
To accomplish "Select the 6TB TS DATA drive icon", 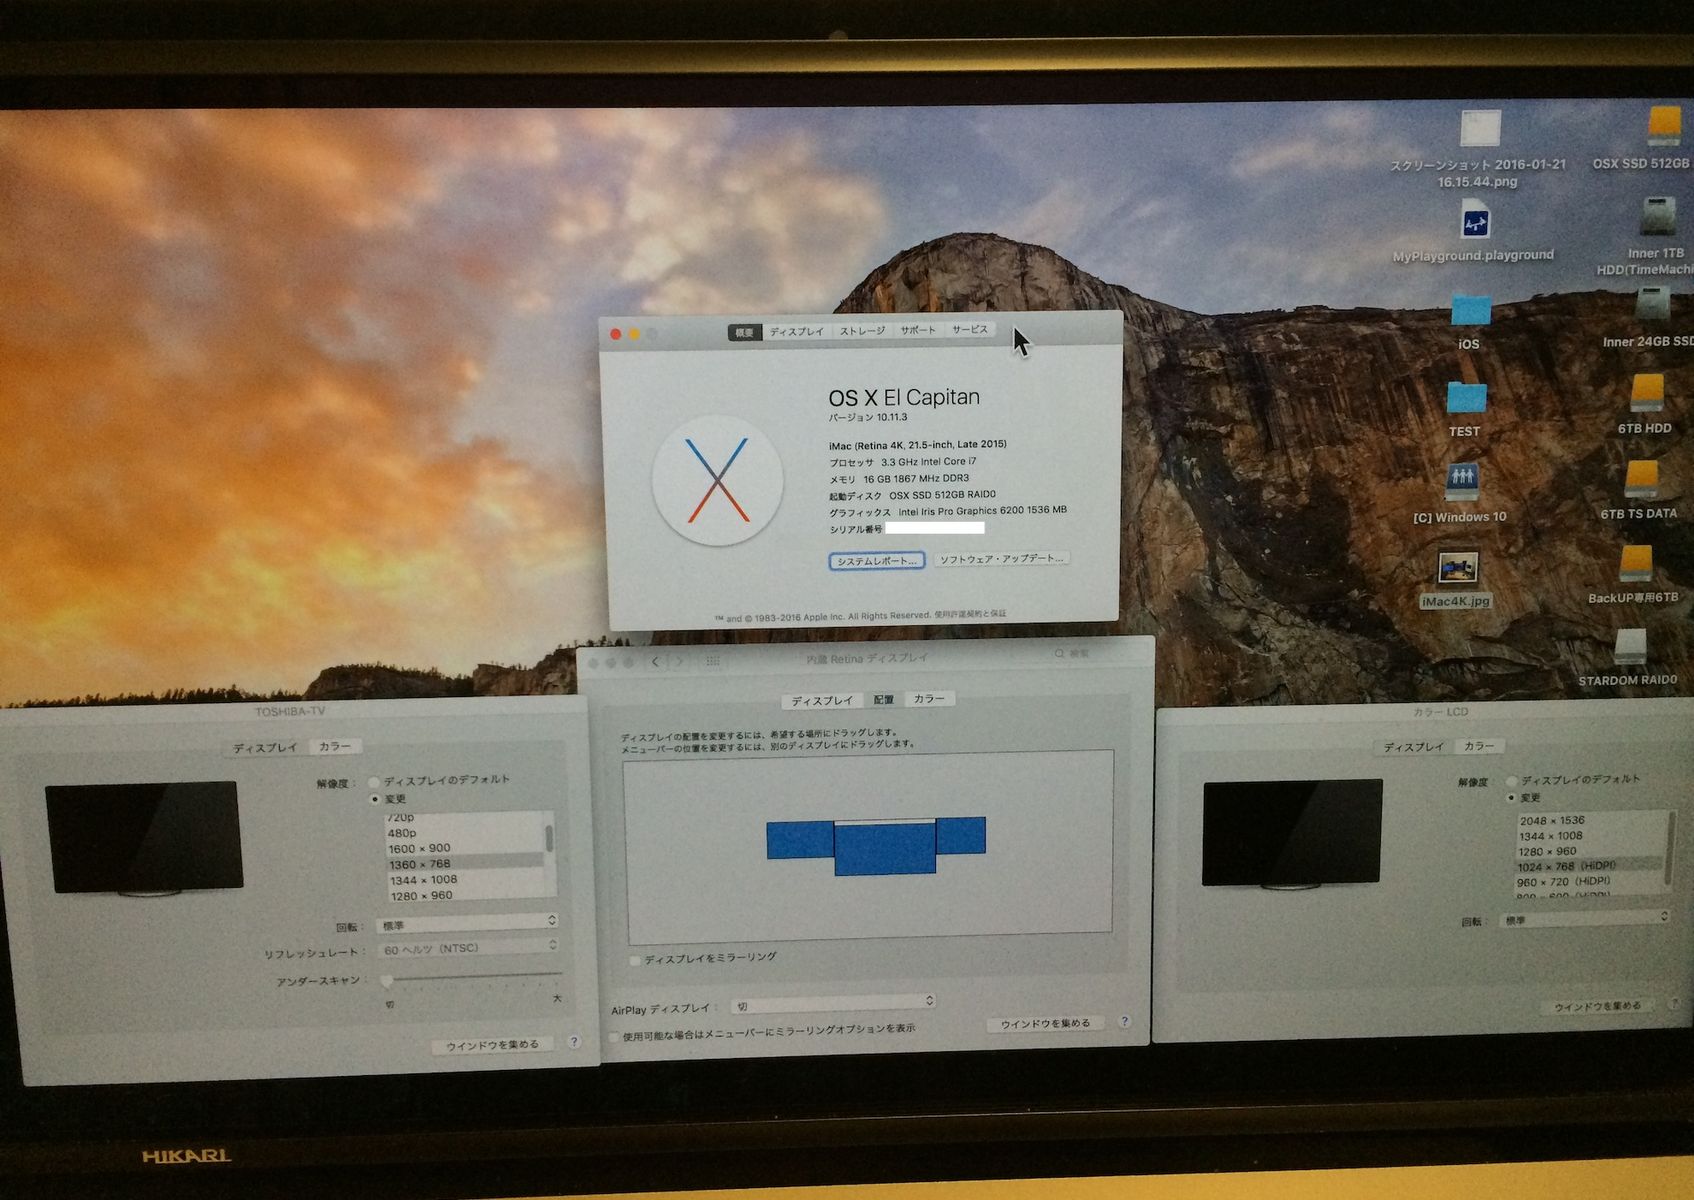I will tap(1641, 480).
